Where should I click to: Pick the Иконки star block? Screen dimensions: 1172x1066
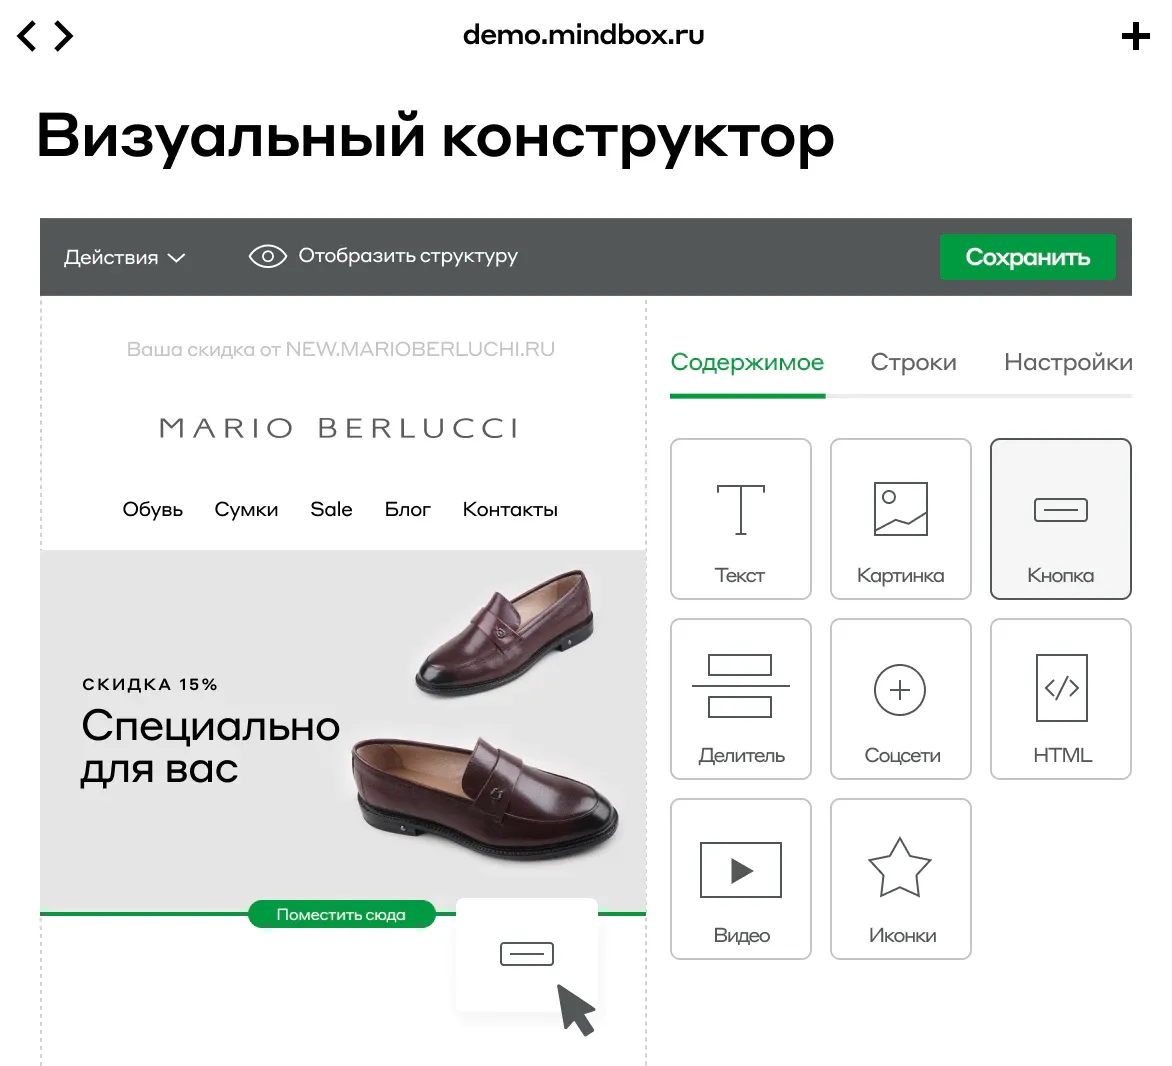901,879
